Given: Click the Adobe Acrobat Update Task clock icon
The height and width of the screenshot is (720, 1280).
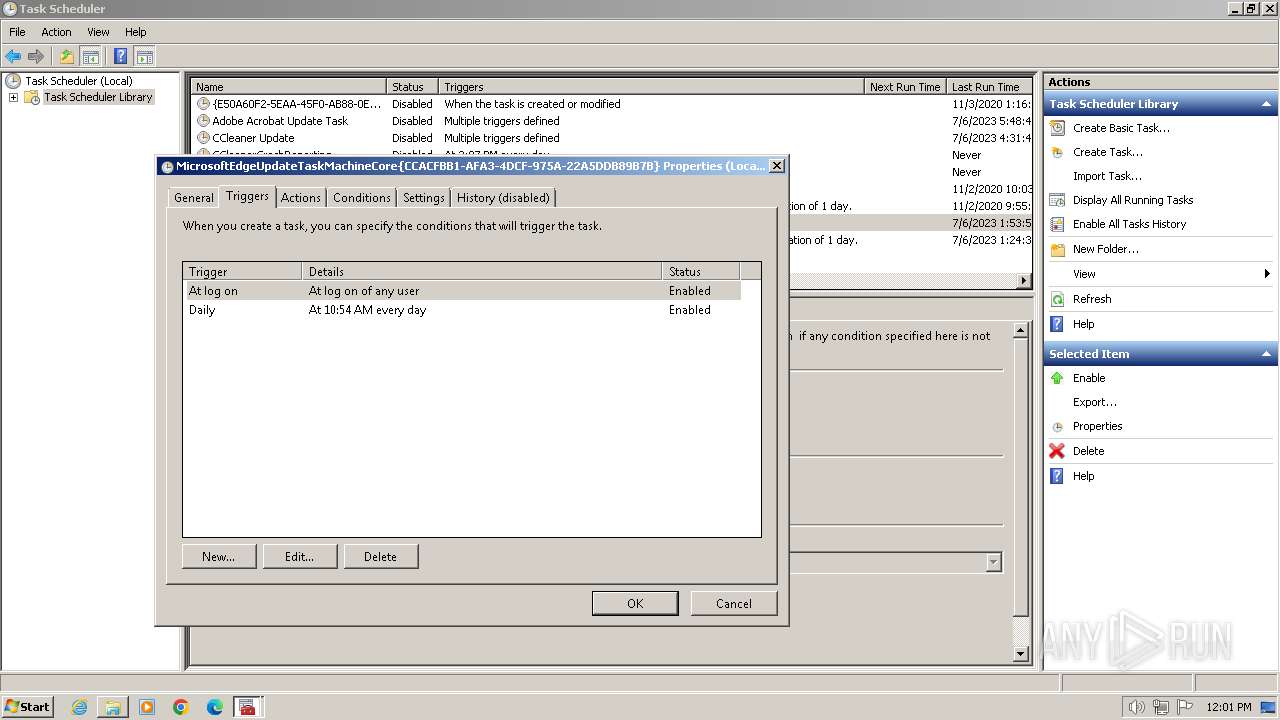Looking at the screenshot, I should (x=203, y=121).
